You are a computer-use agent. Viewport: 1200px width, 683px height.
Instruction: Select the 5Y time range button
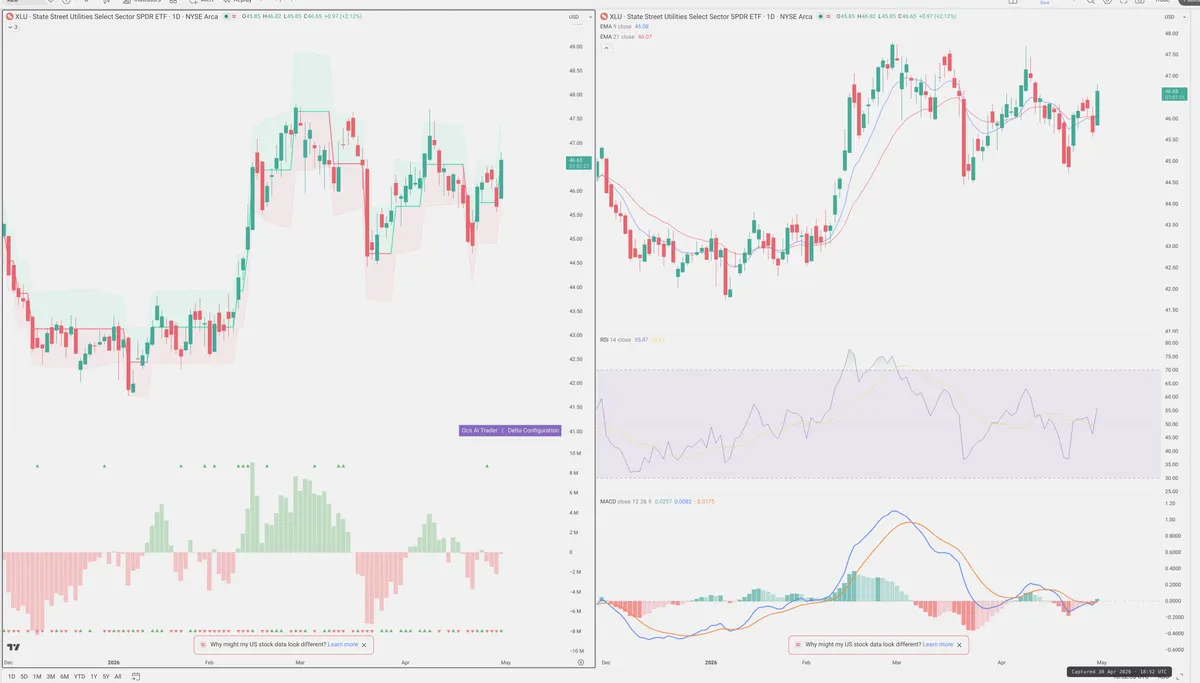pos(105,676)
